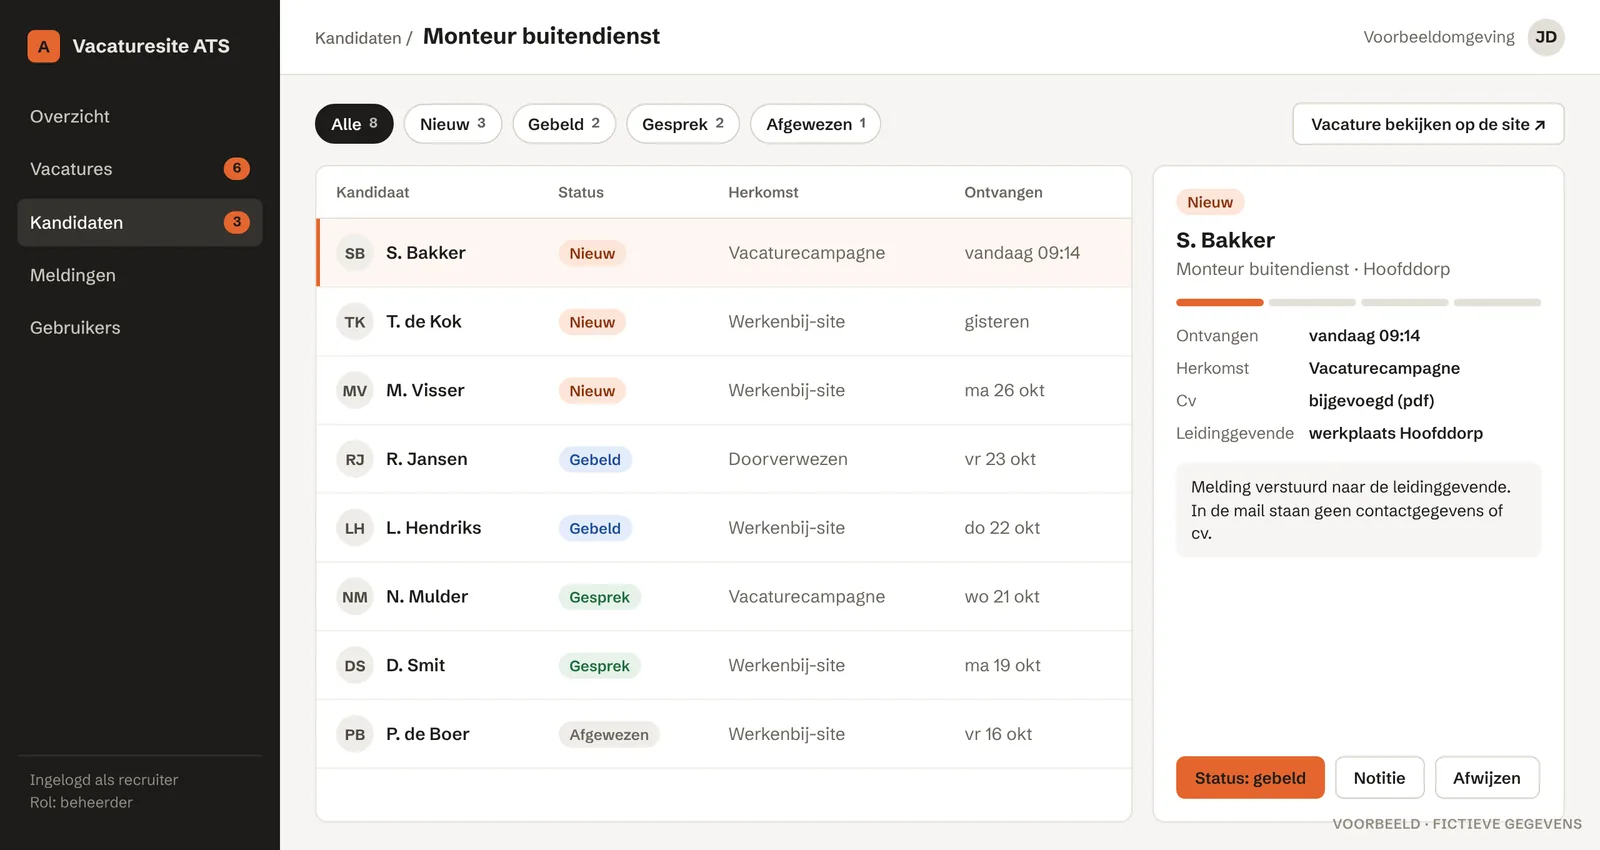Click Vacature bekijken op de site button
Image resolution: width=1600 pixels, height=850 pixels.
pyautogui.click(x=1428, y=124)
